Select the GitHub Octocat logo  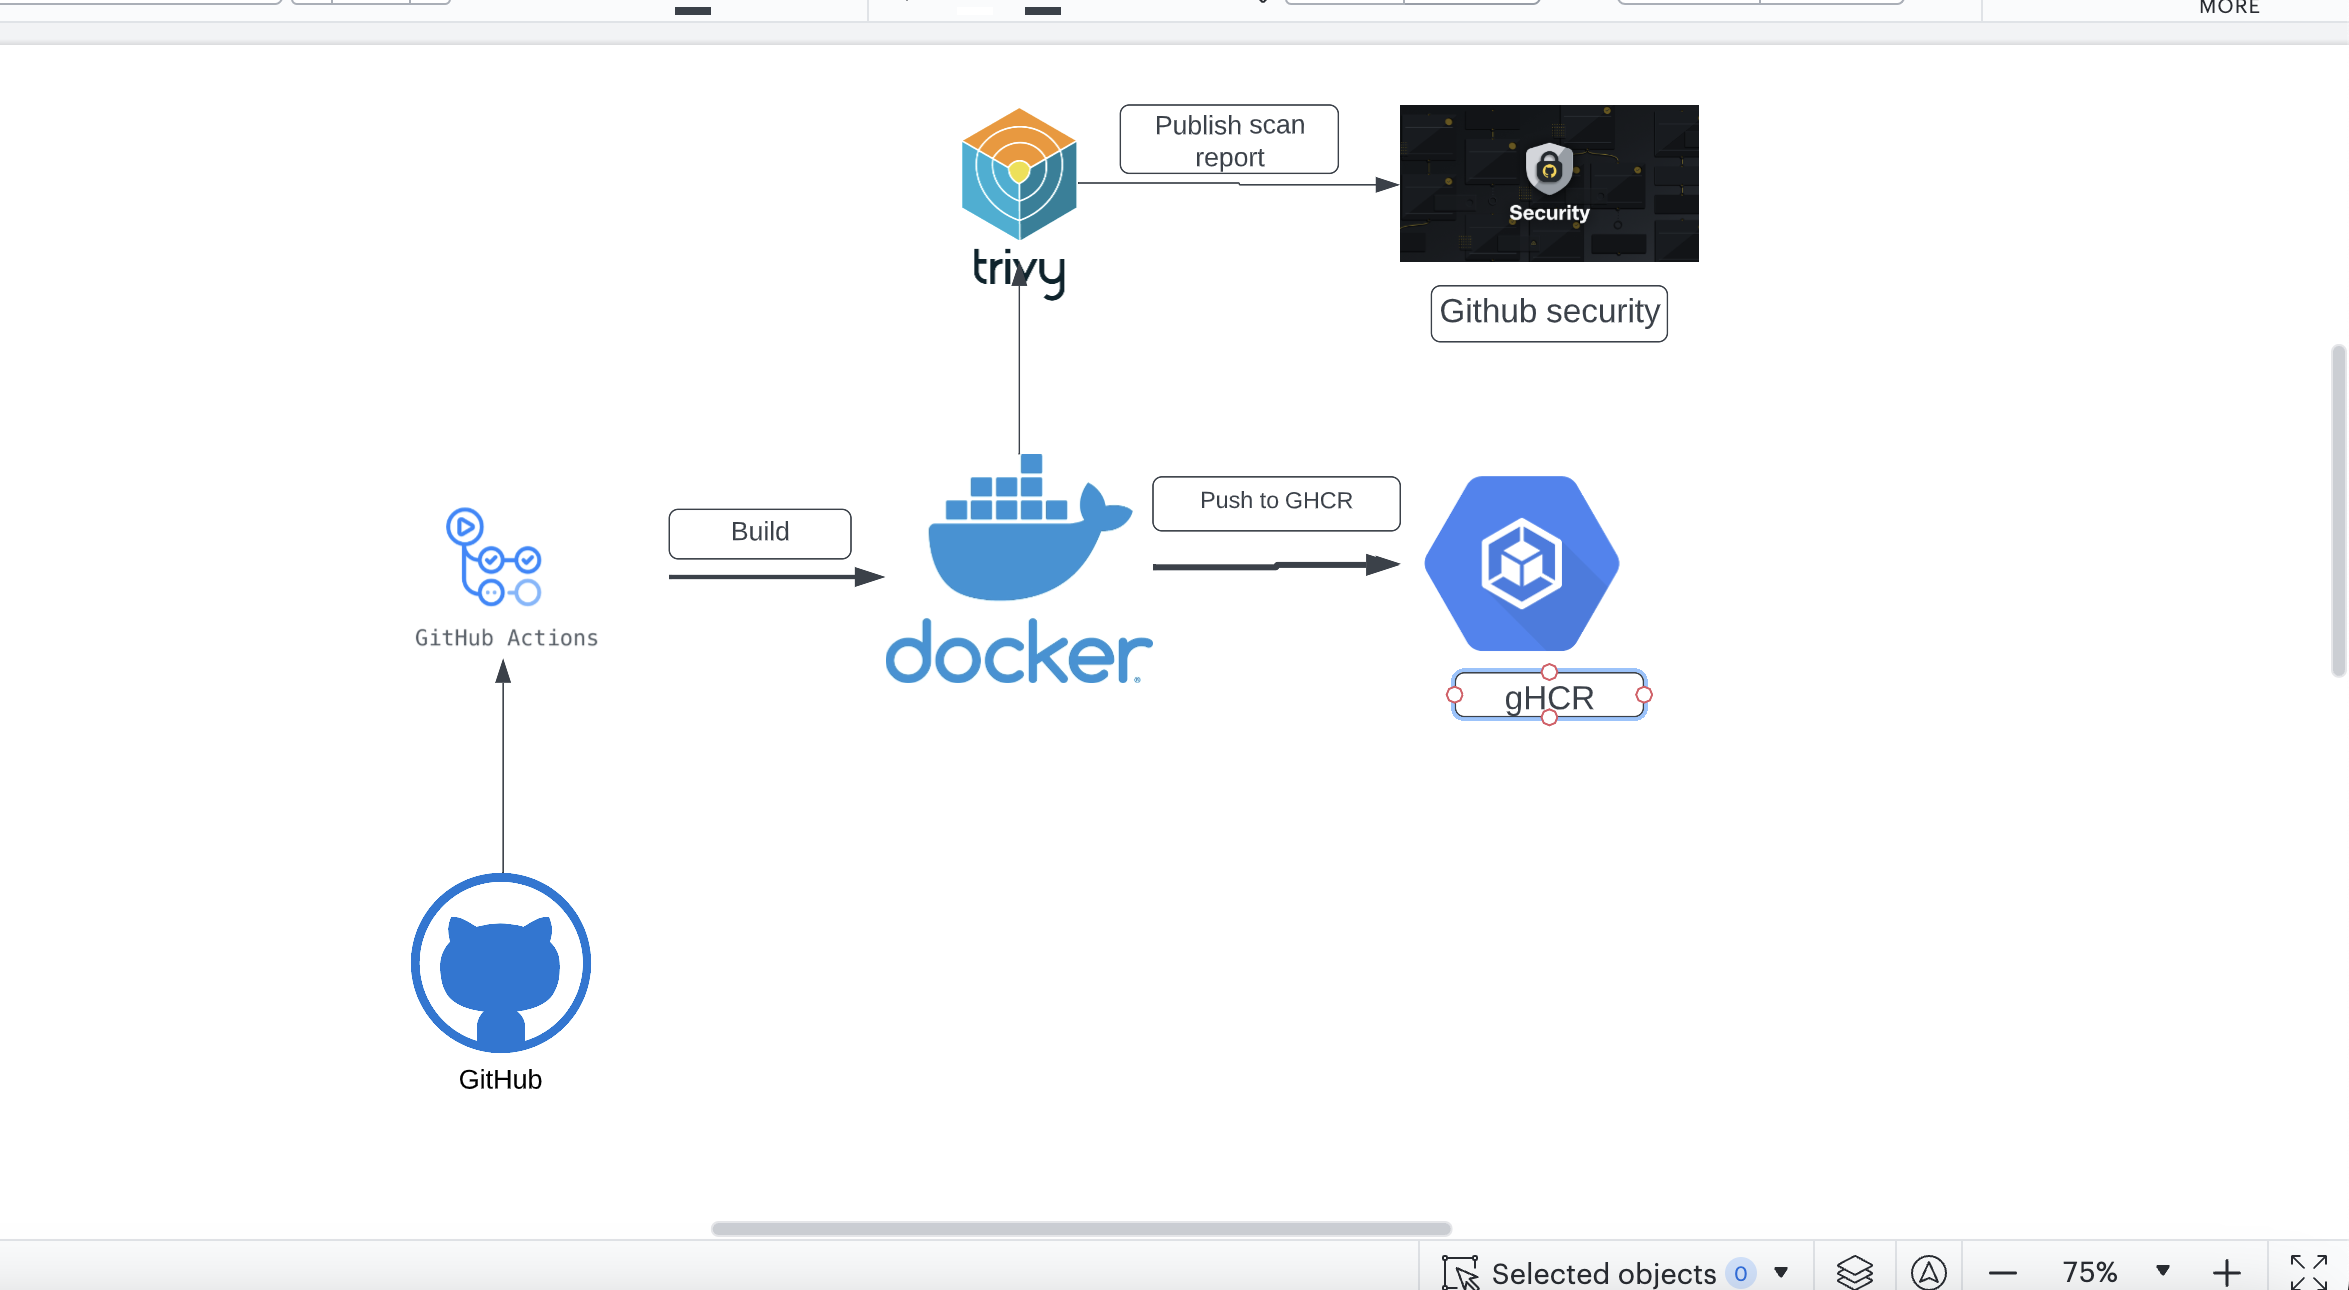(501, 962)
